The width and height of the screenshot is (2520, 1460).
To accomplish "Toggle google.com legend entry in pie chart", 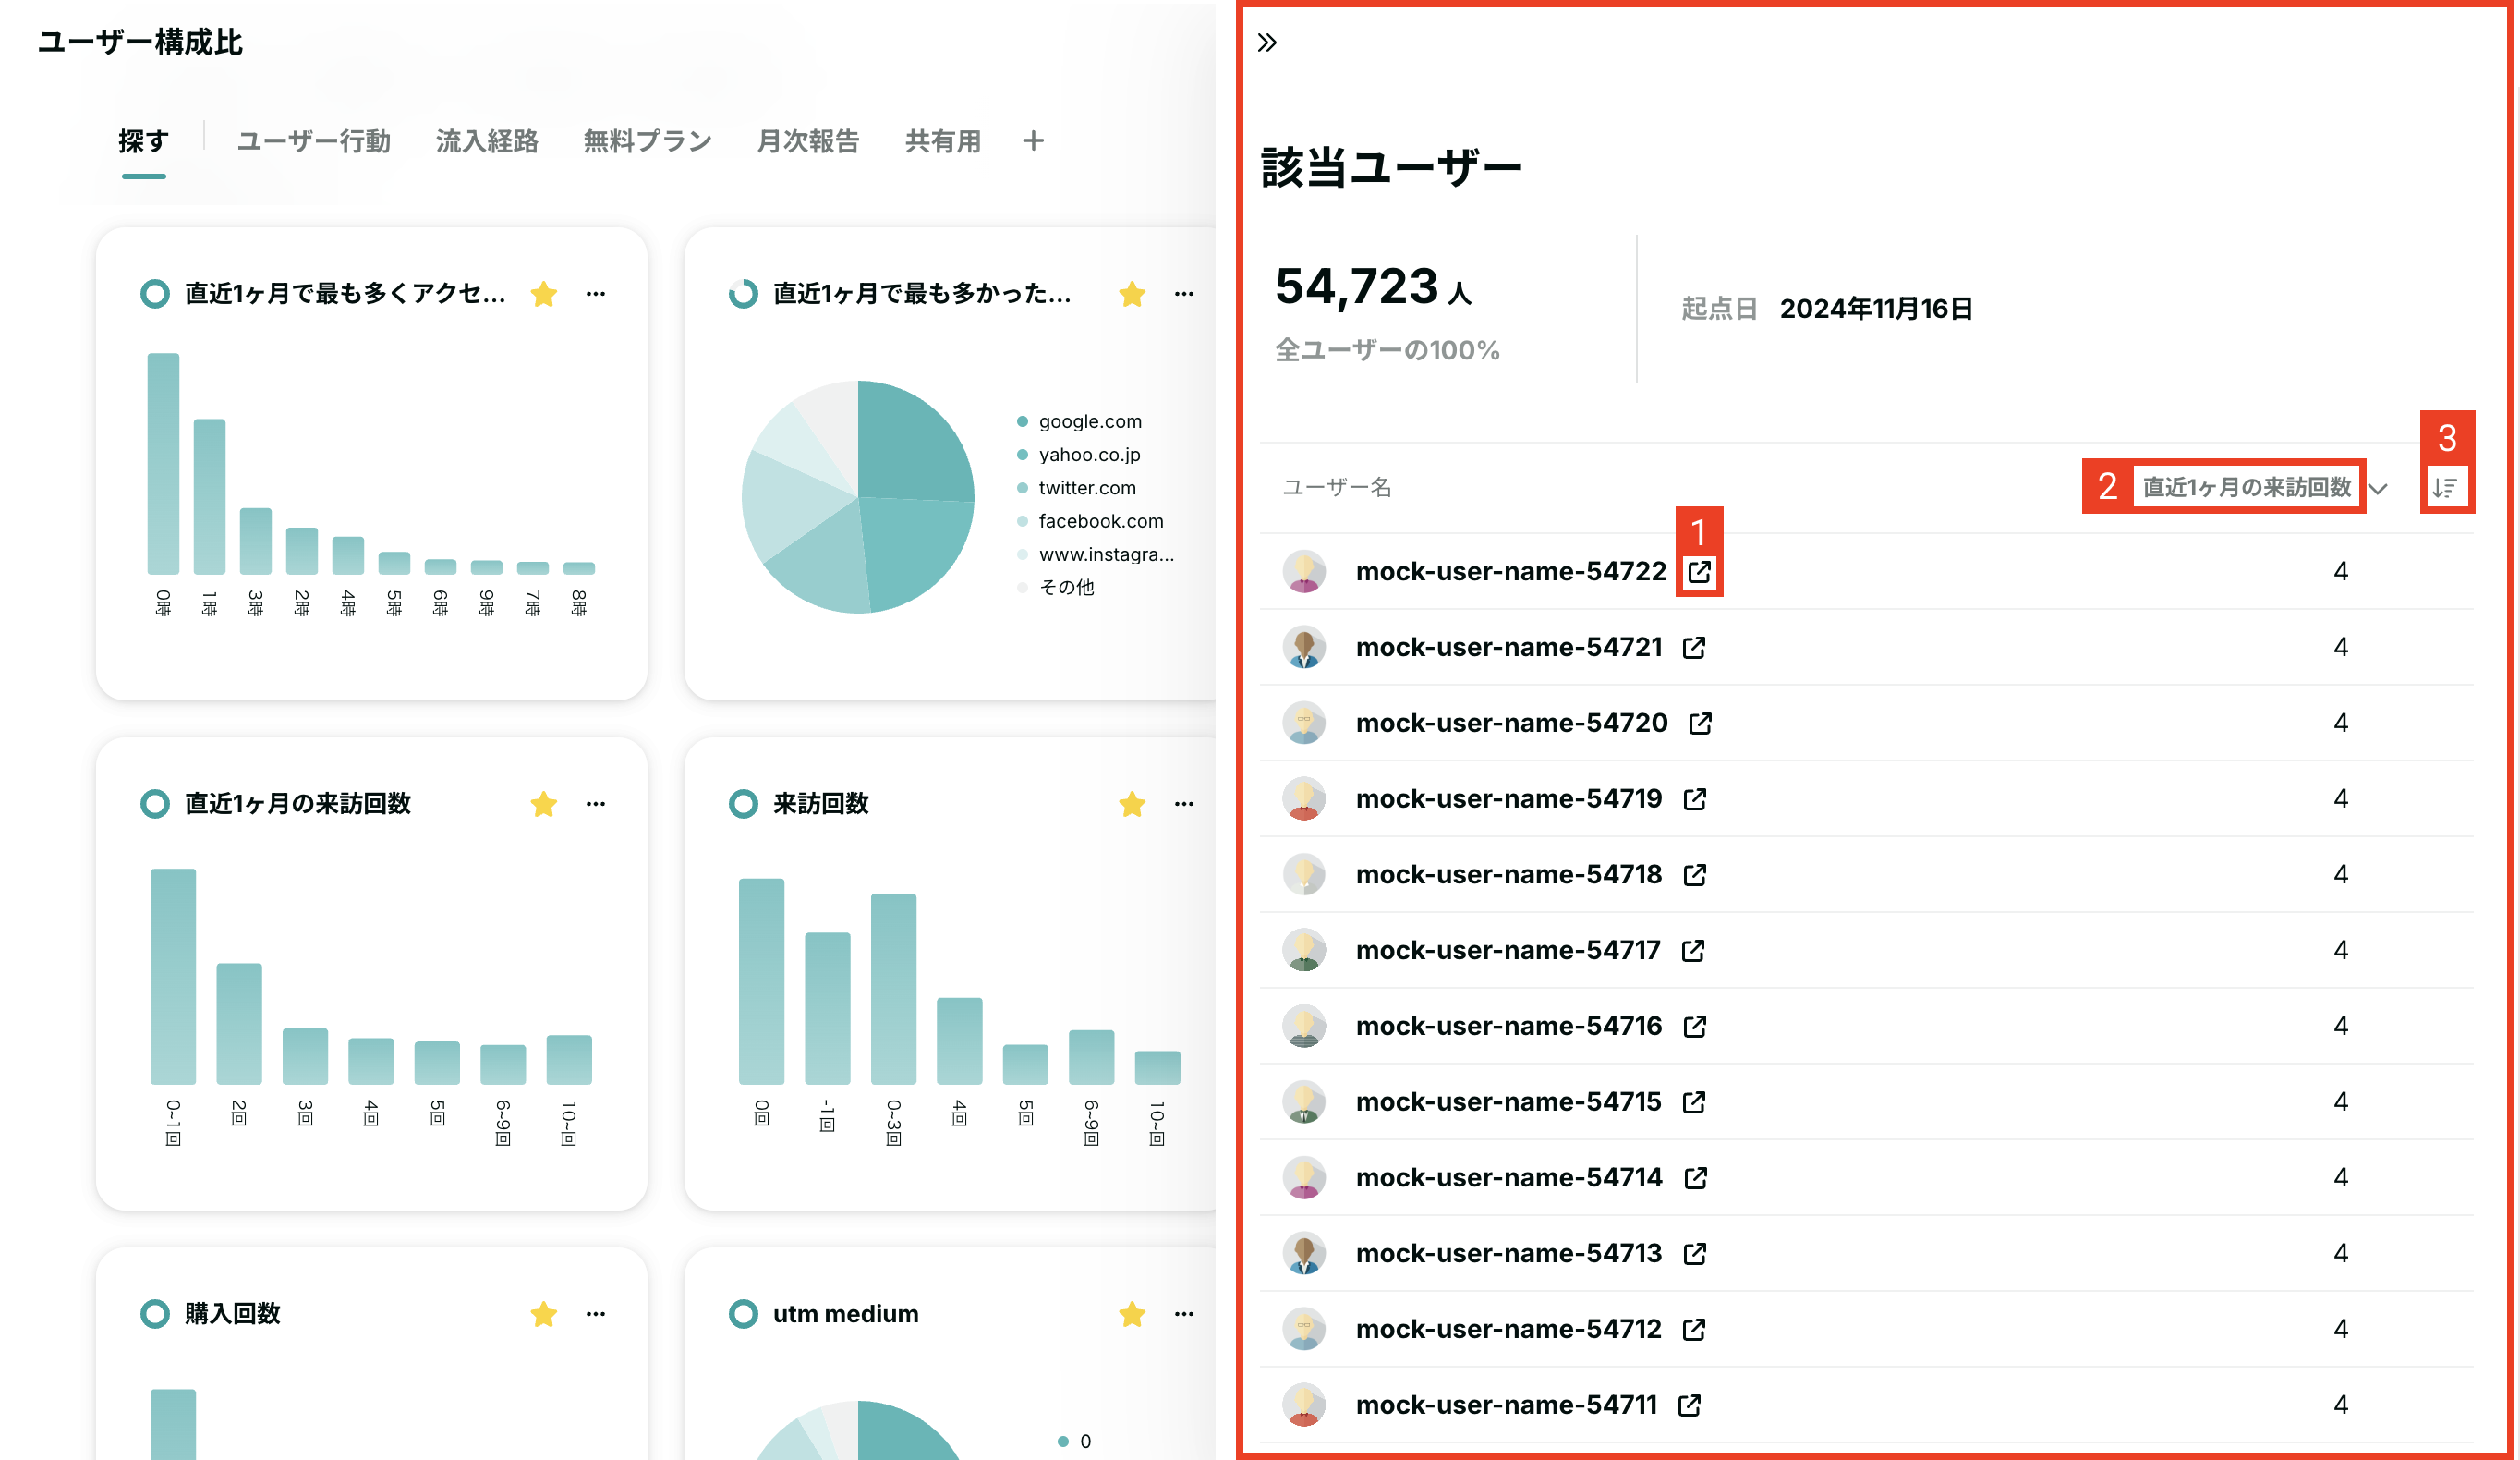I will tap(1079, 422).
